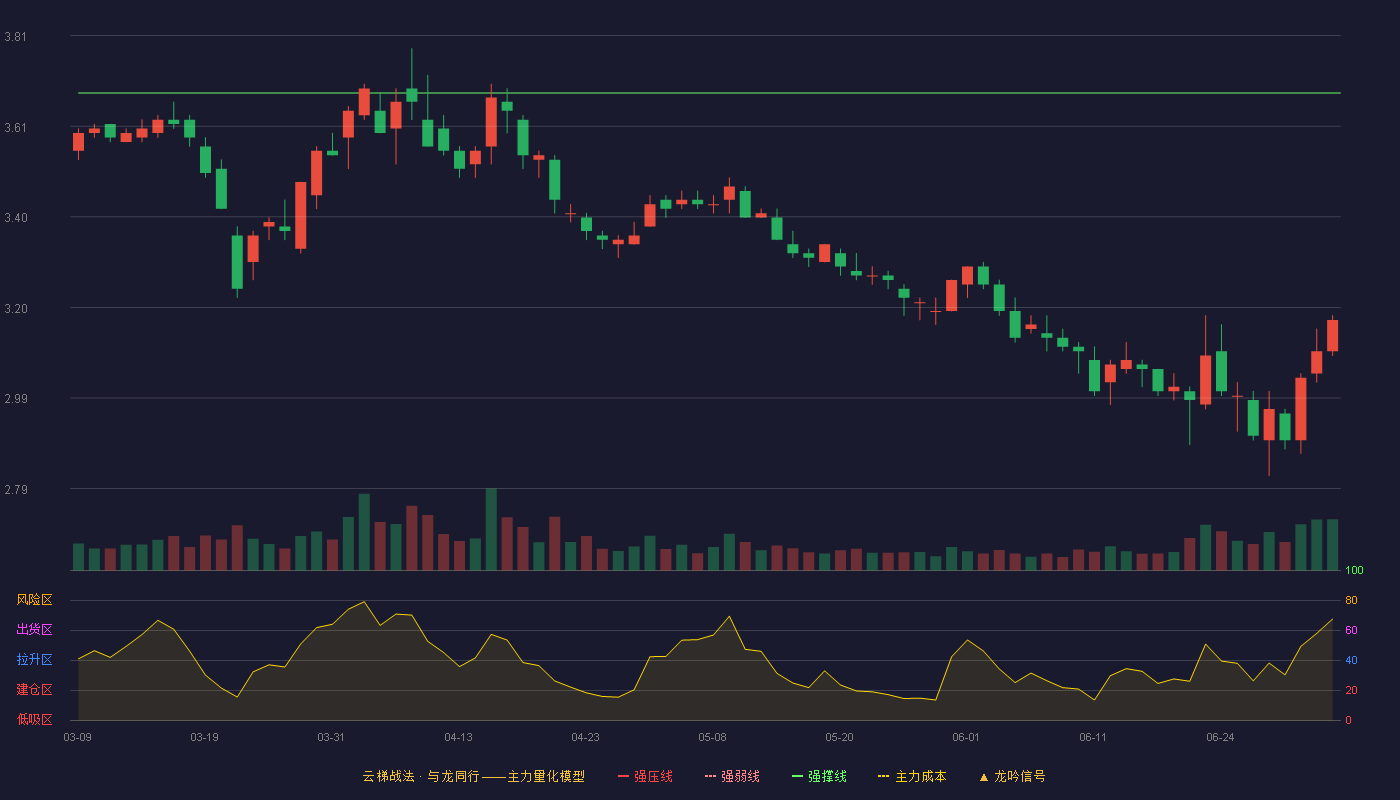Click the 3.81 price axis label

click(x=15, y=37)
